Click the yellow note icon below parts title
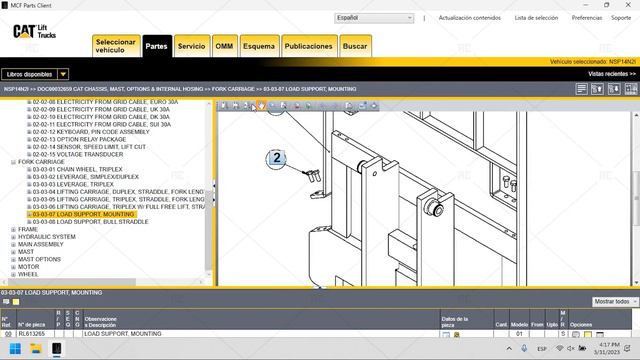Viewport: 640px width, 360px height. [x=16, y=302]
